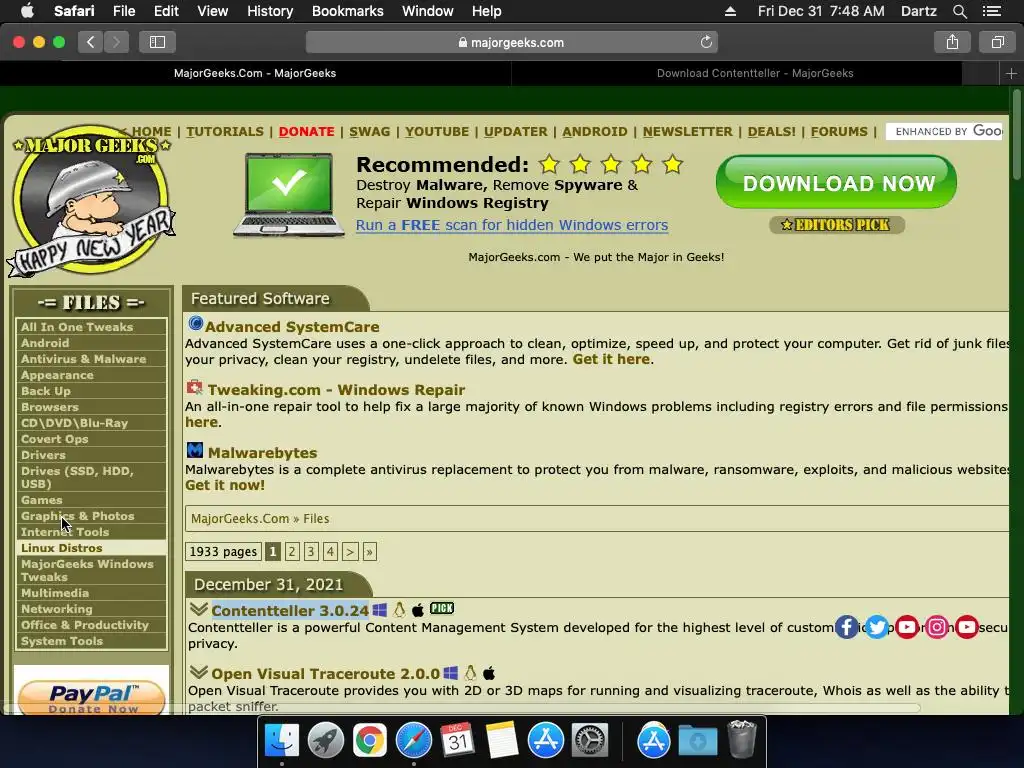Show the tab overview button
This screenshot has width=1024, height=768.
point(997,42)
